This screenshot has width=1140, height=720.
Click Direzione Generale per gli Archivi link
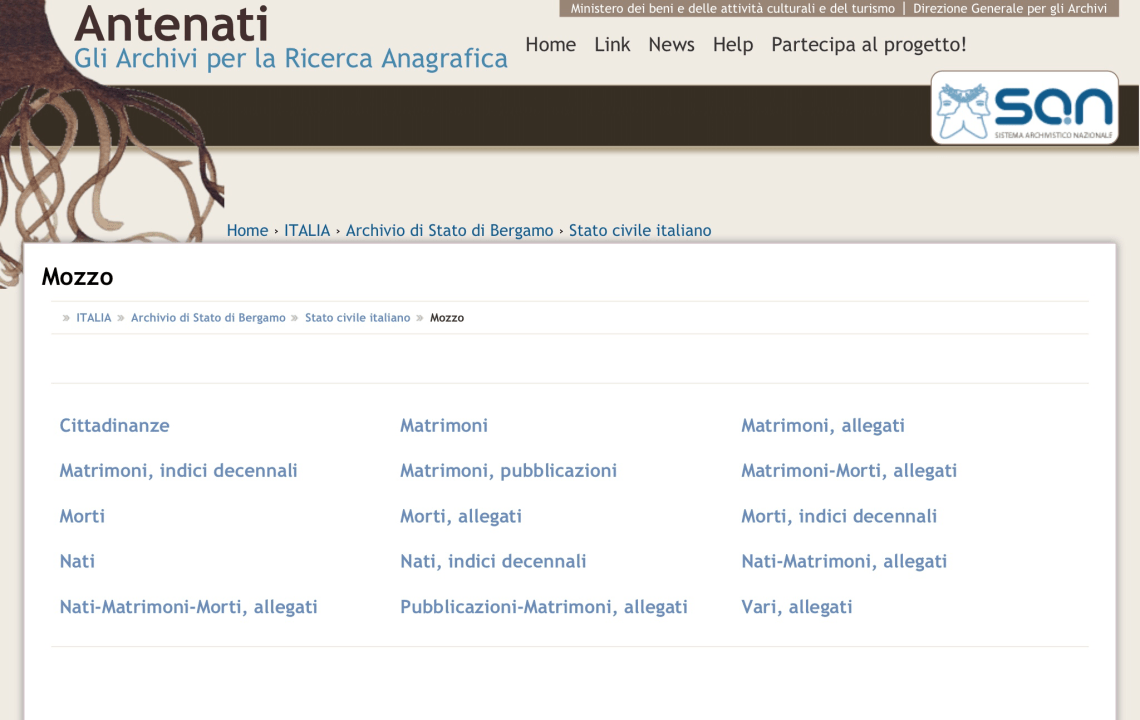pos(1009,9)
